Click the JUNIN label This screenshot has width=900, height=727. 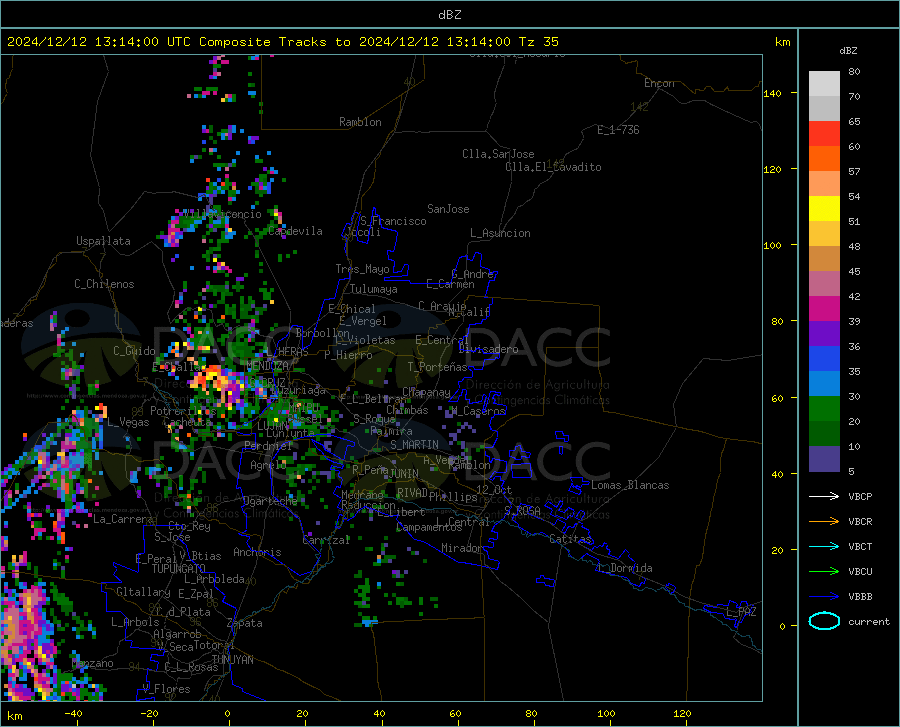[x=404, y=474]
